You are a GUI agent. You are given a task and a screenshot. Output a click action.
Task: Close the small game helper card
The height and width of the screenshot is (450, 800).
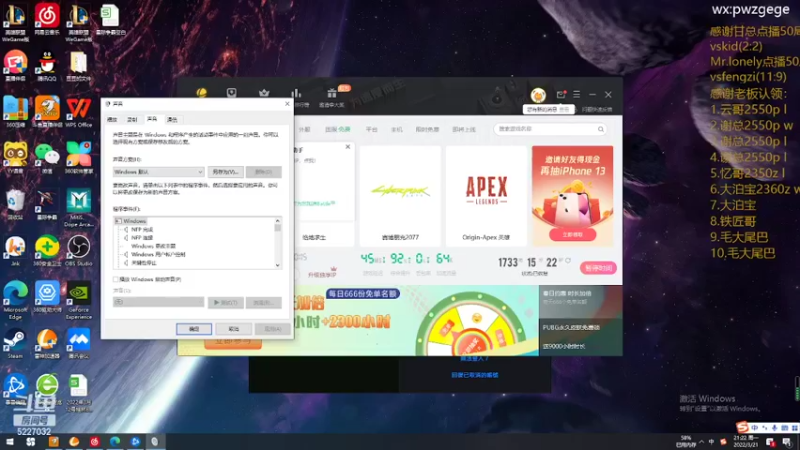(x=348, y=147)
